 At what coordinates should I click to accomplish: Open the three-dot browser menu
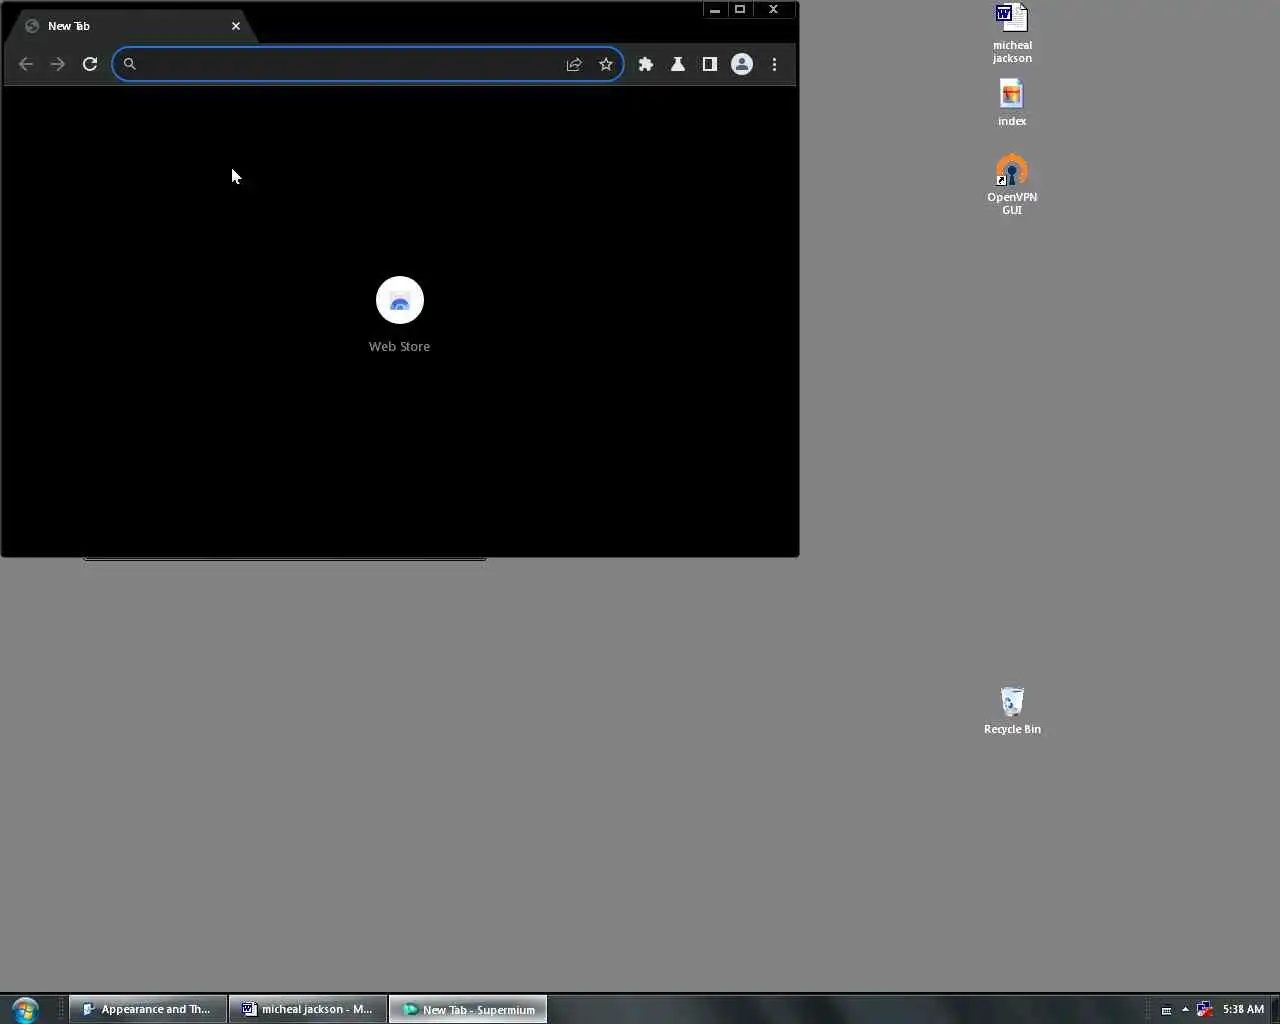[774, 64]
